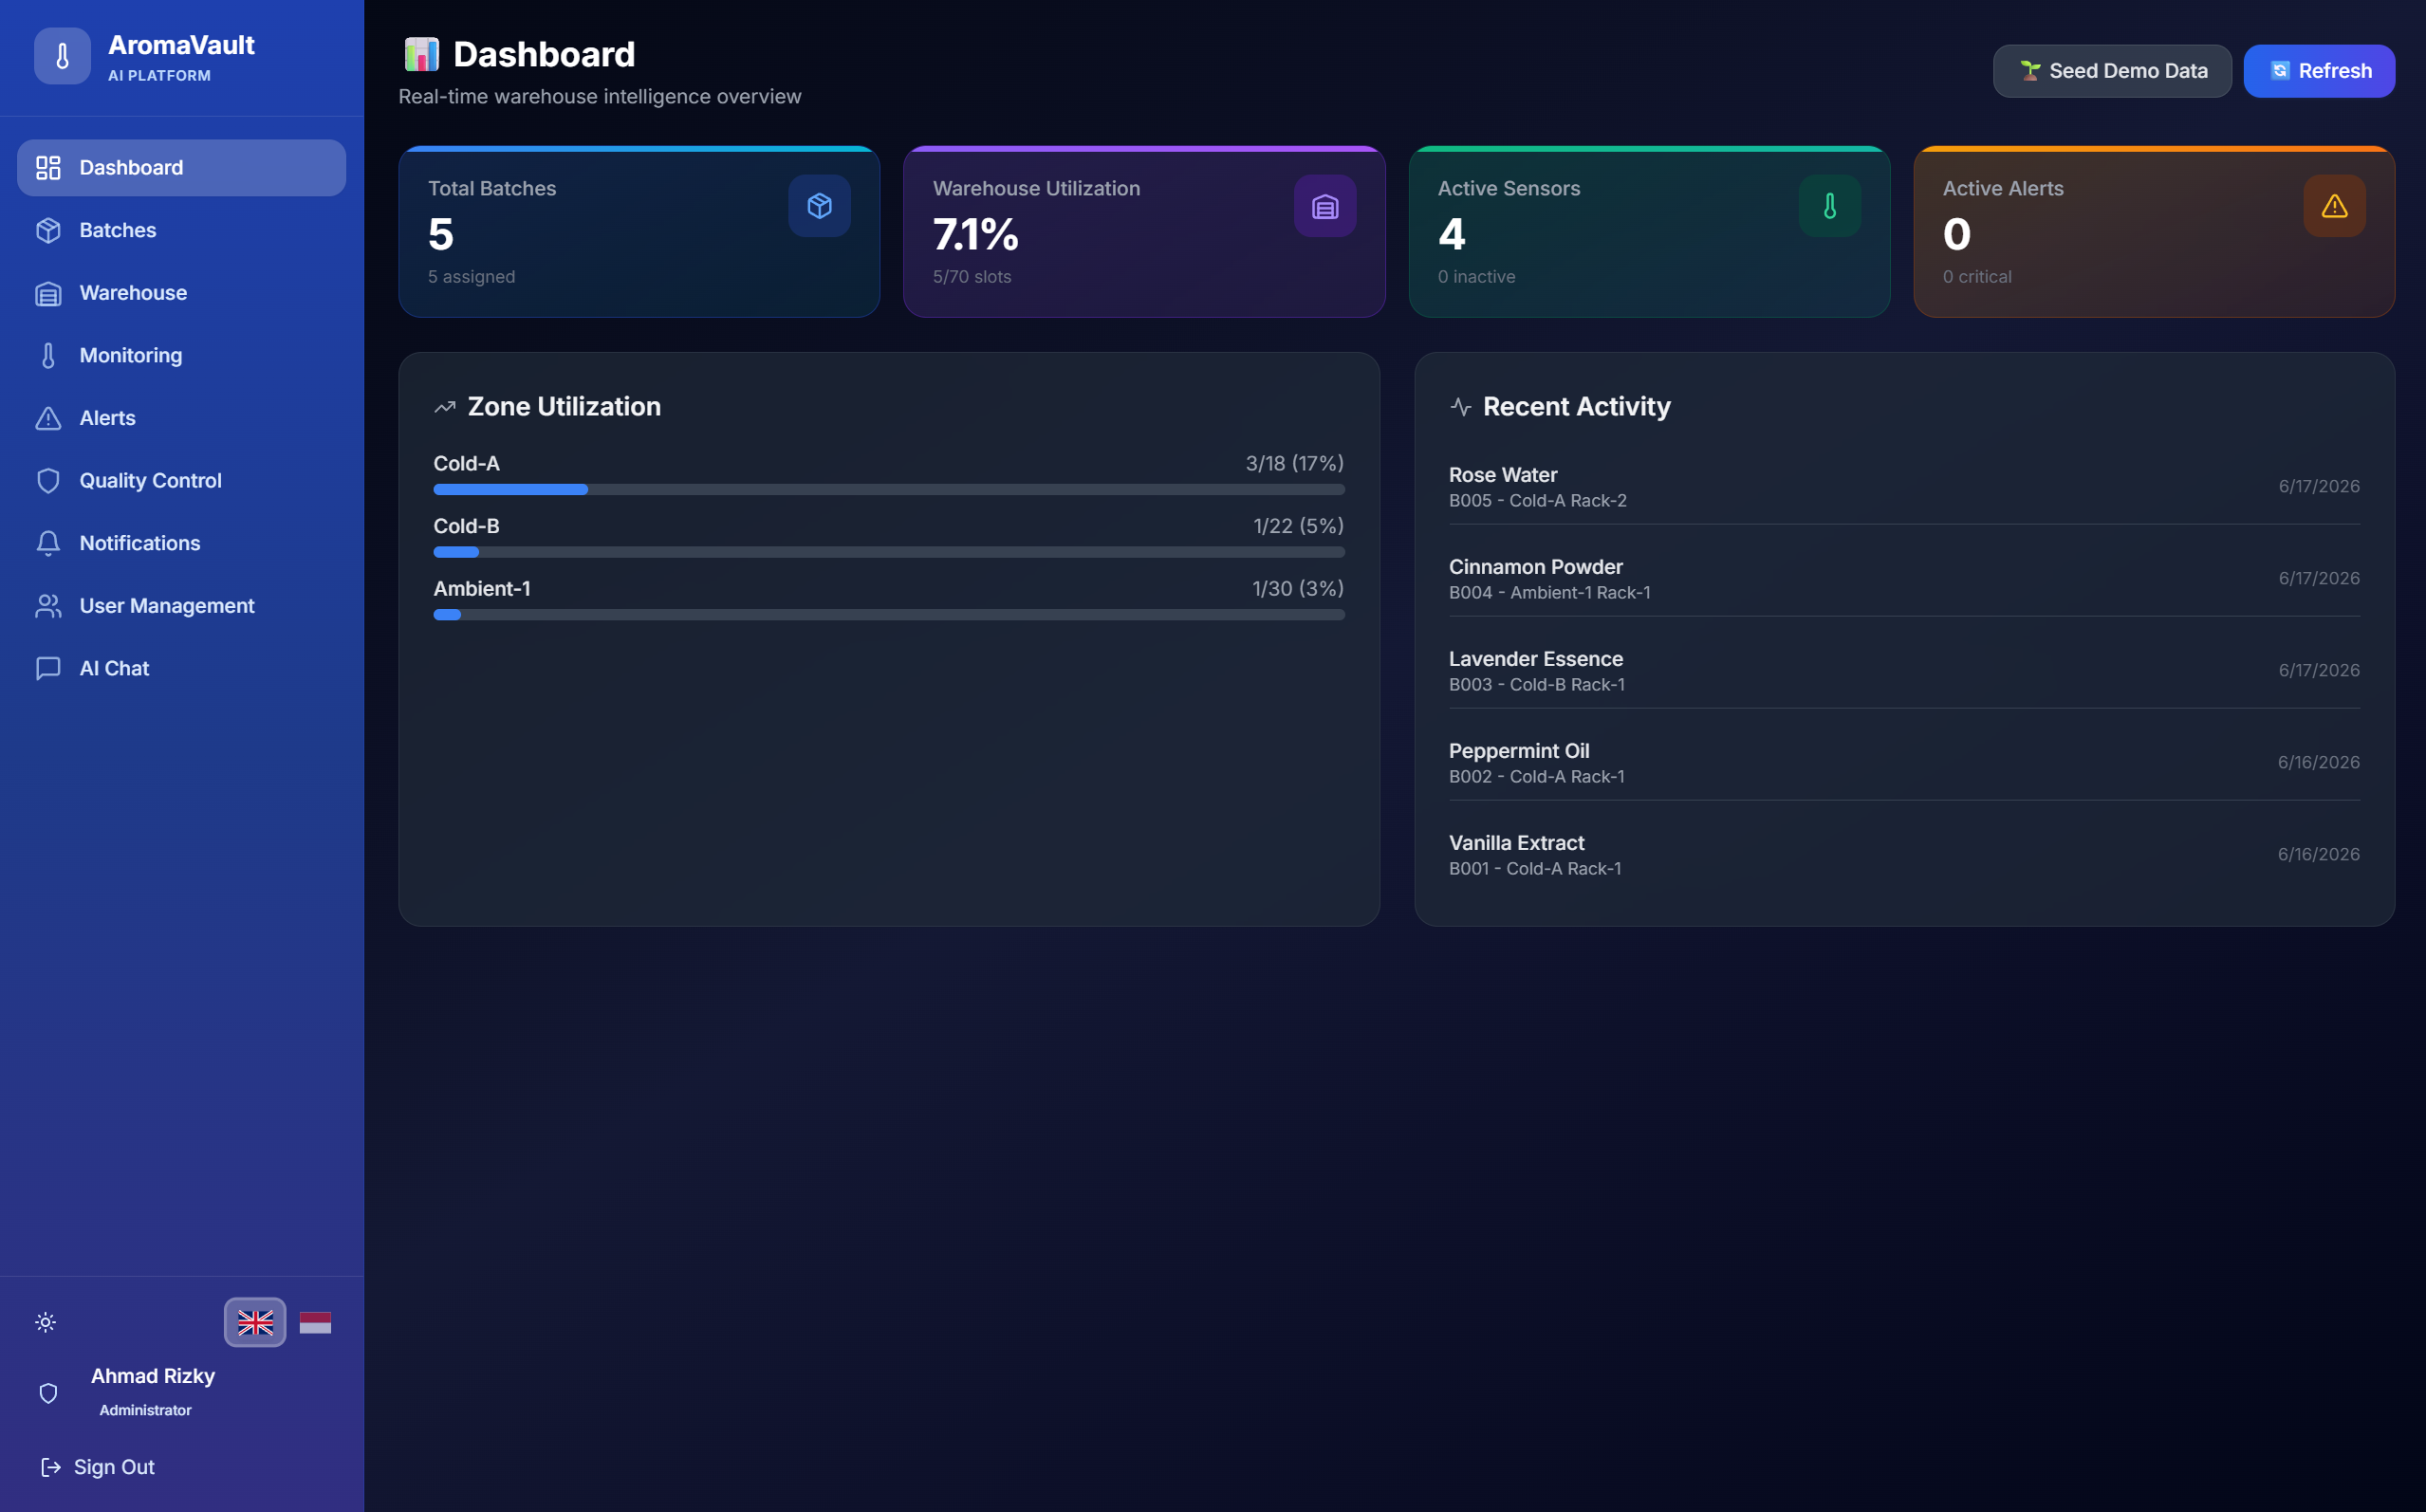Click the shield icon beside Ahmad Rizky
The width and height of the screenshot is (2426, 1512).
[48, 1393]
